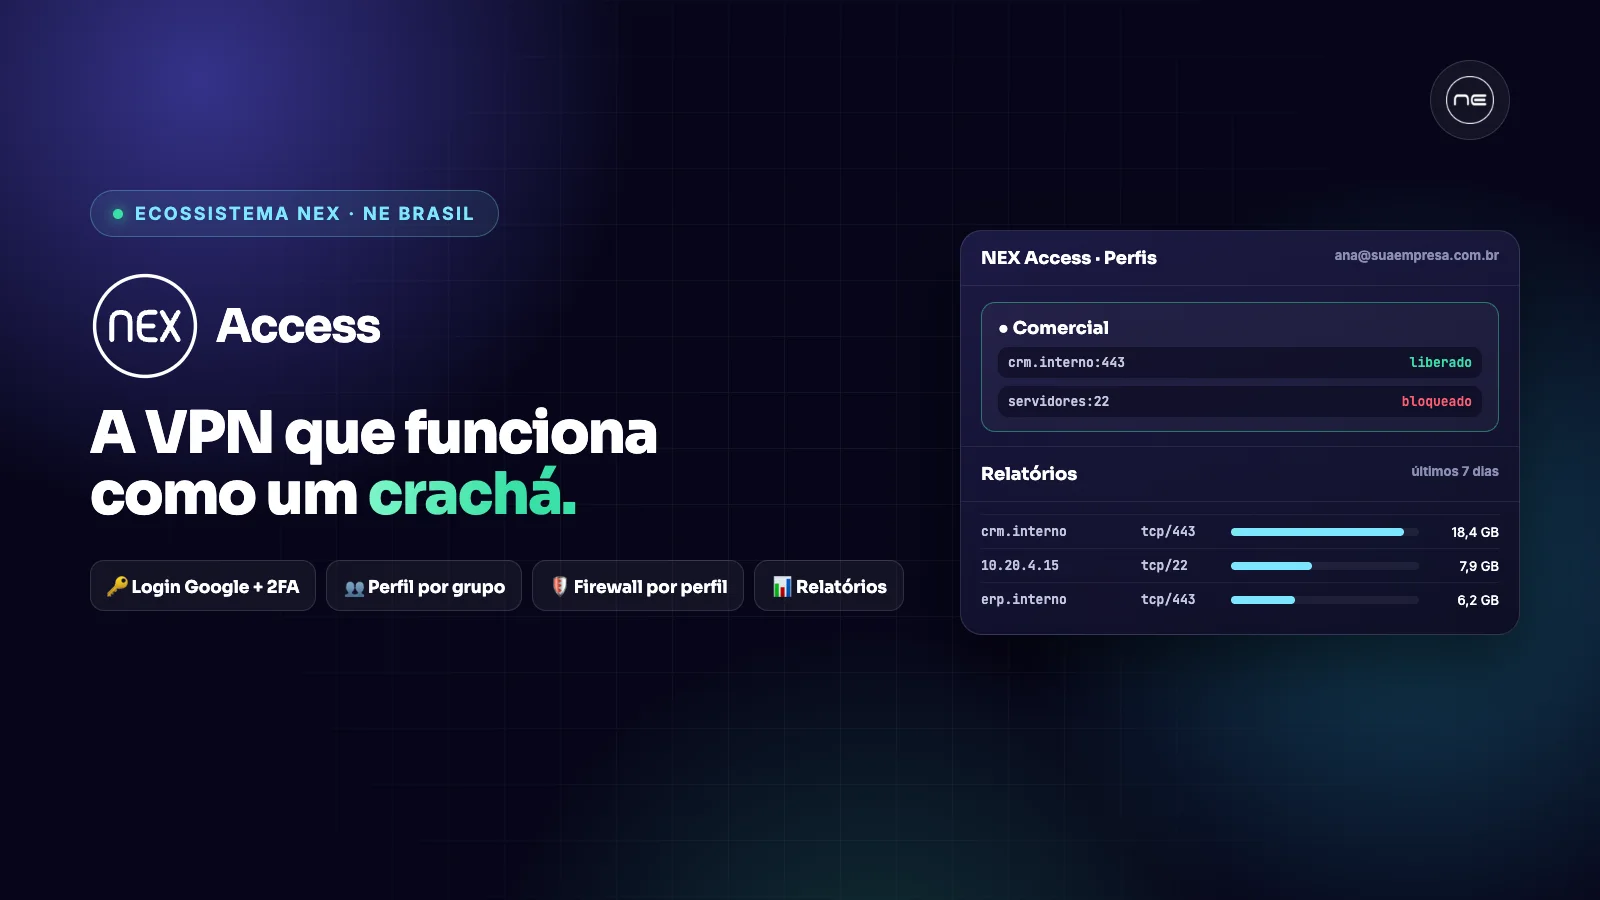Click the últimos 7 dias label

click(x=1455, y=472)
